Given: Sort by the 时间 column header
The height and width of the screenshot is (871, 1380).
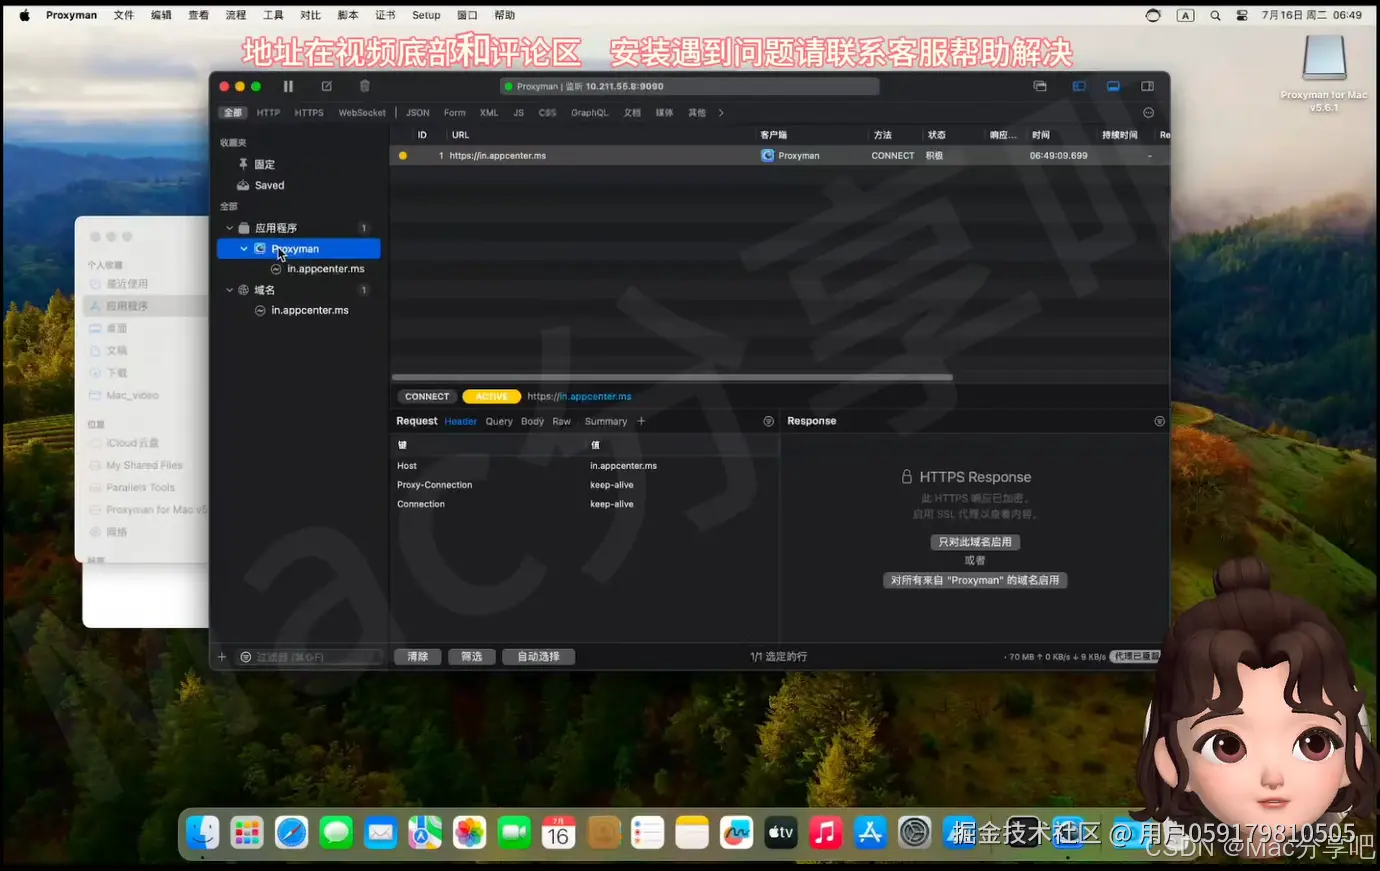Looking at the screenshot, I should [x=1041, y=135].
